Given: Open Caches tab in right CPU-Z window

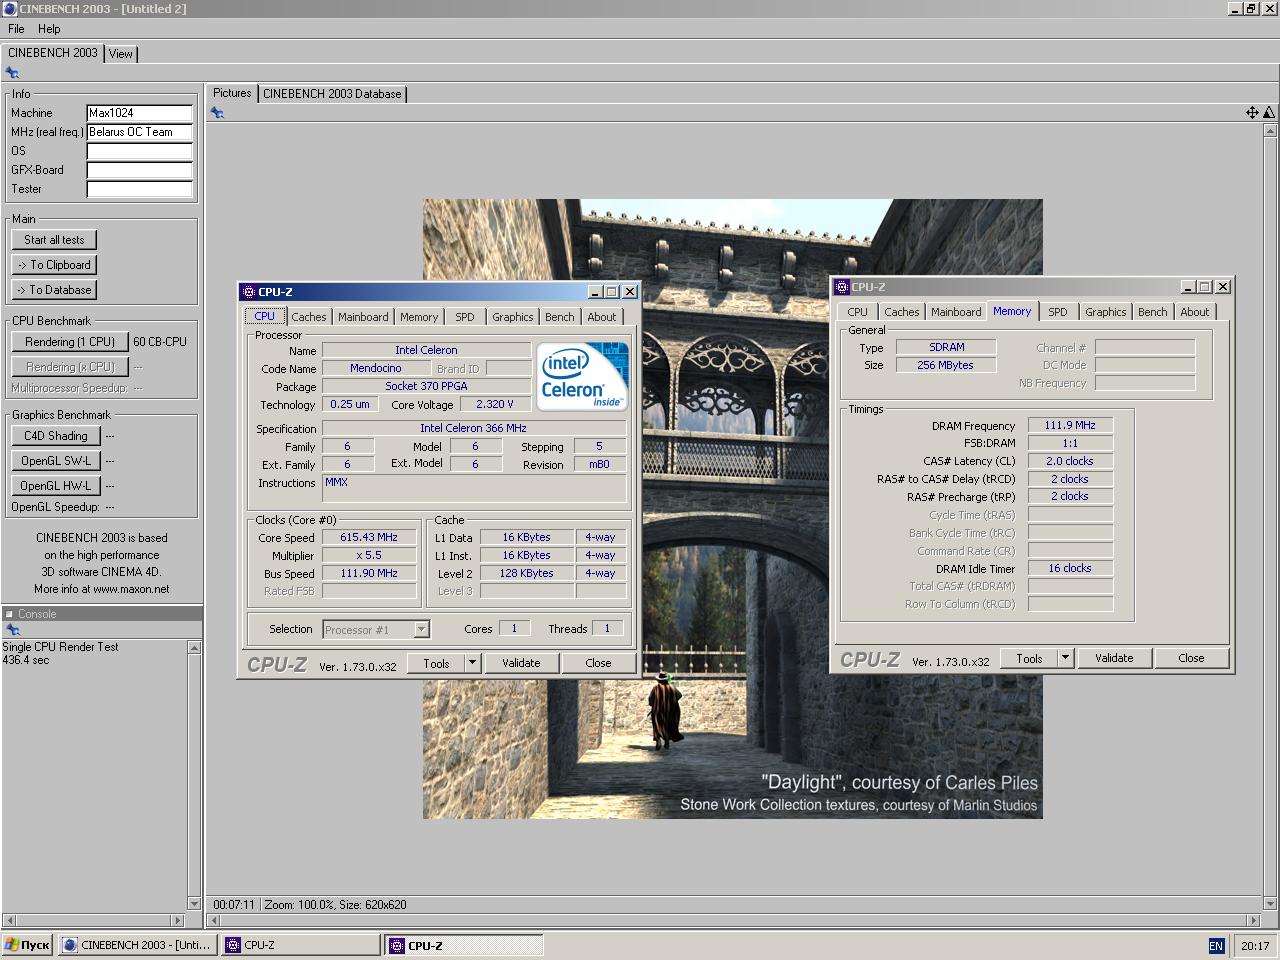Looking at the screenshot, I should (x=902, y=312).
